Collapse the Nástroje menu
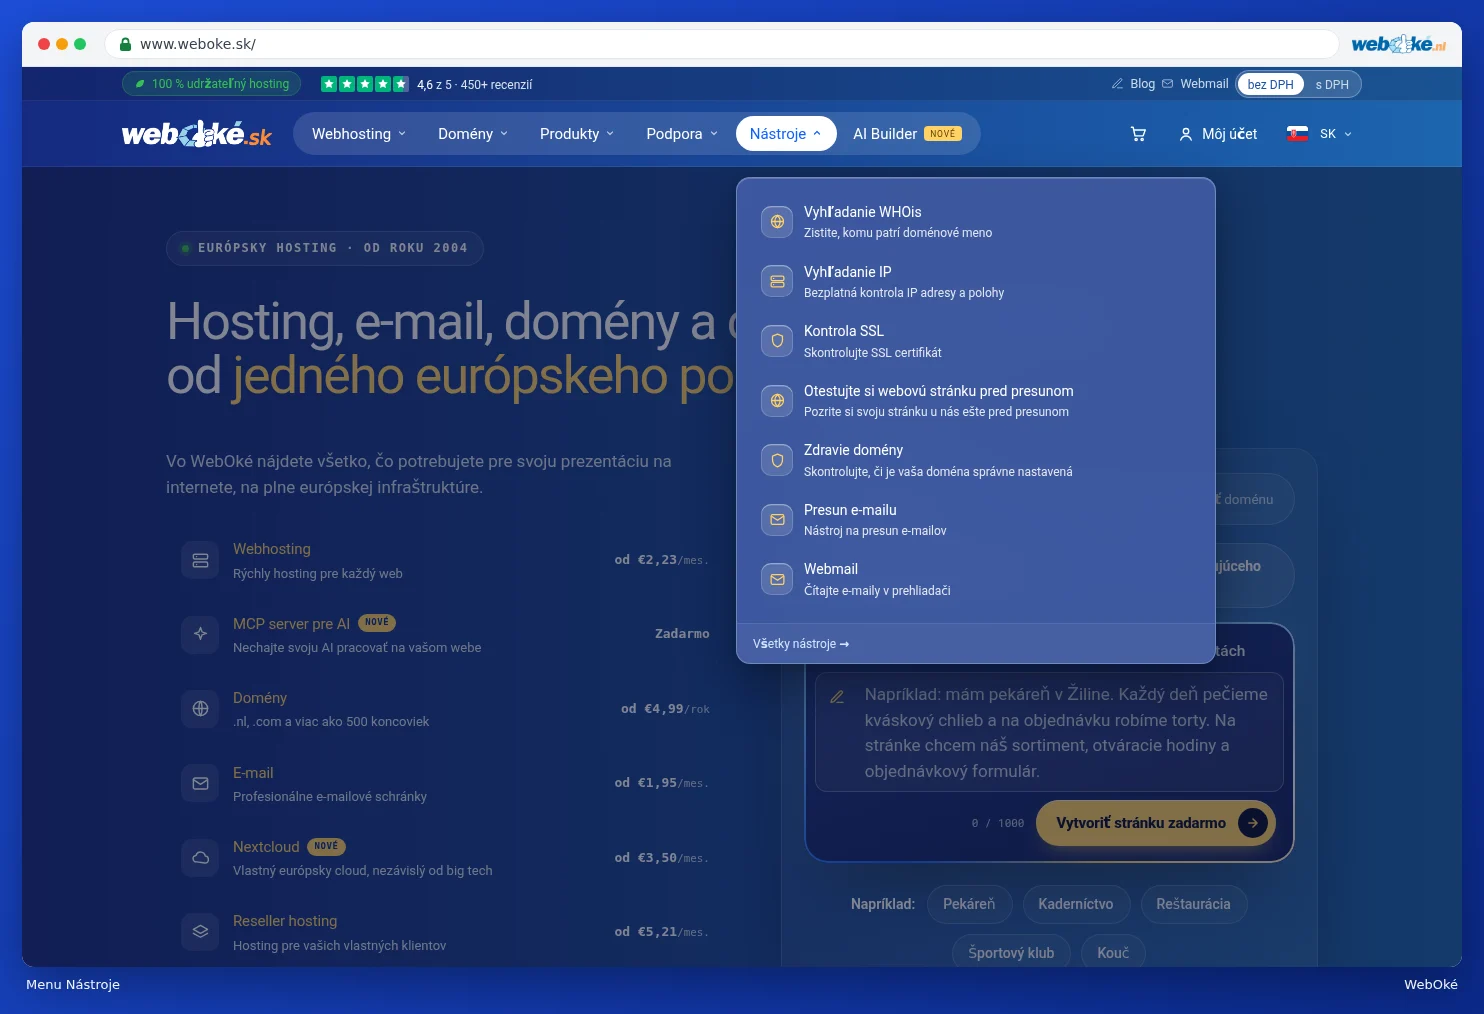This screenshot has width=1484, height=1014. (786, 134)
